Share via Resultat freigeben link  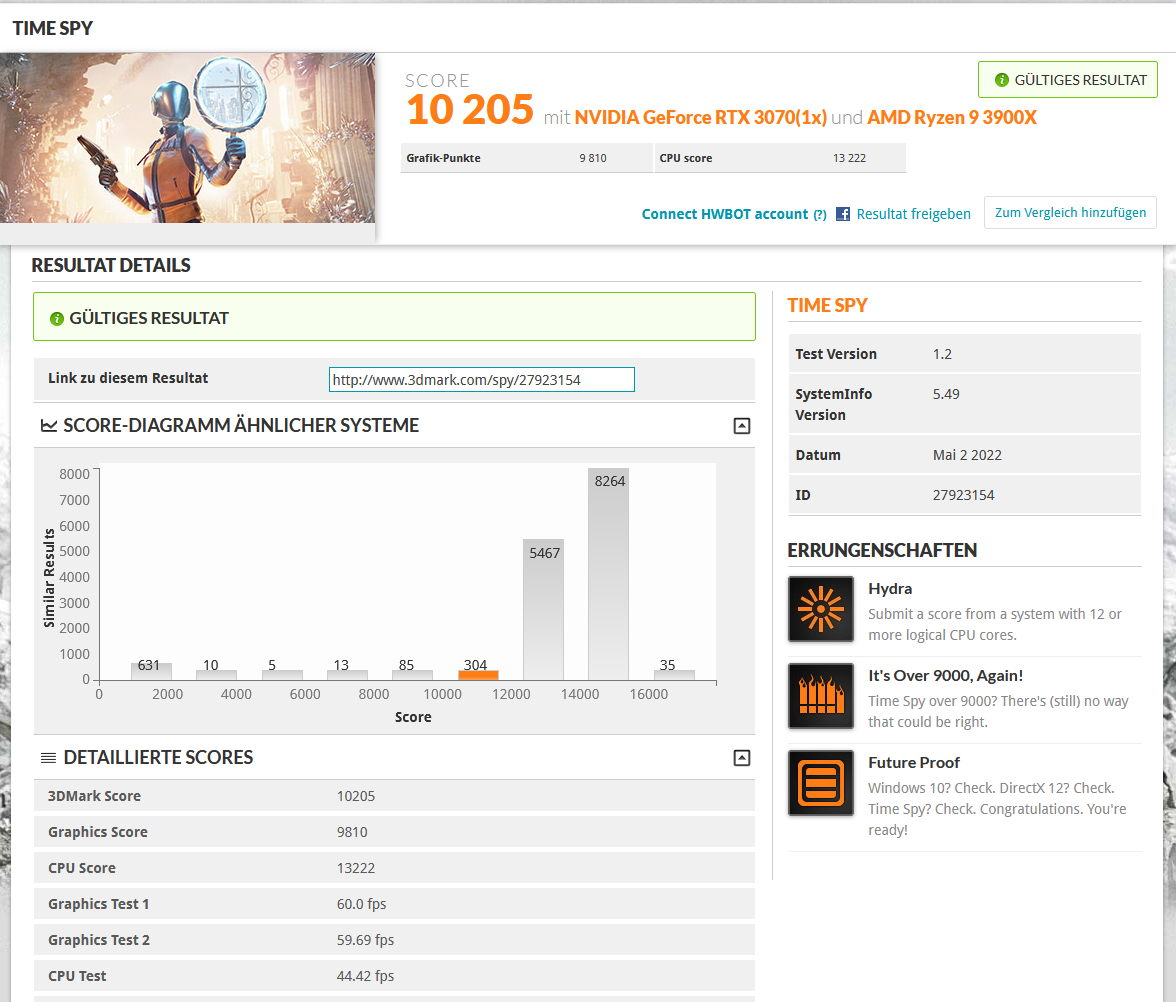coord(914,214)
